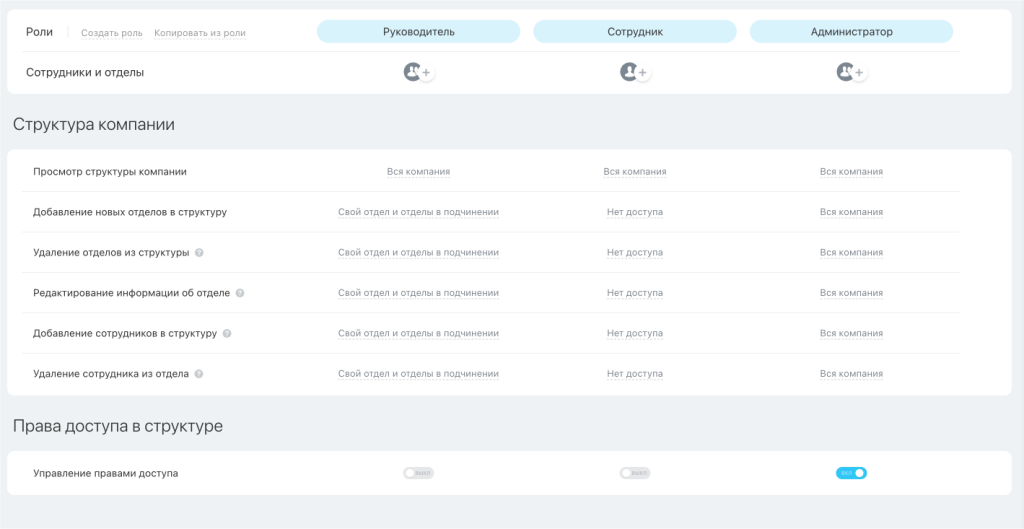Change Сотрудник access for Добавление новых отделов
Viewport: 1024px width, 529px height.
click(635, 212)
